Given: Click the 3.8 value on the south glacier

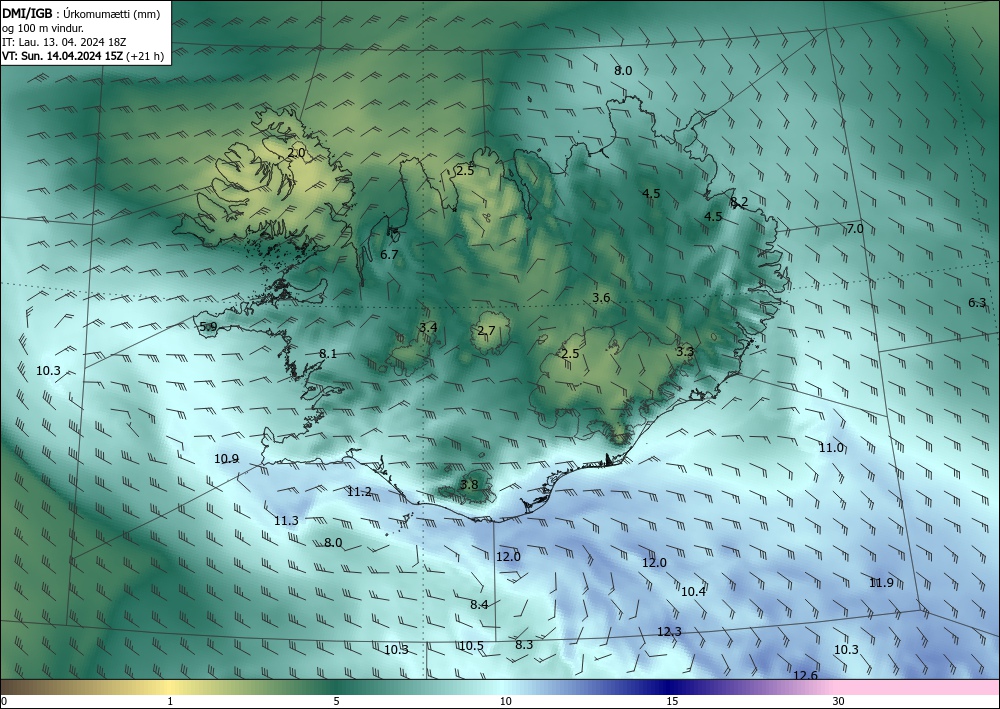Looking at the screenshot, I should point(469,485).
